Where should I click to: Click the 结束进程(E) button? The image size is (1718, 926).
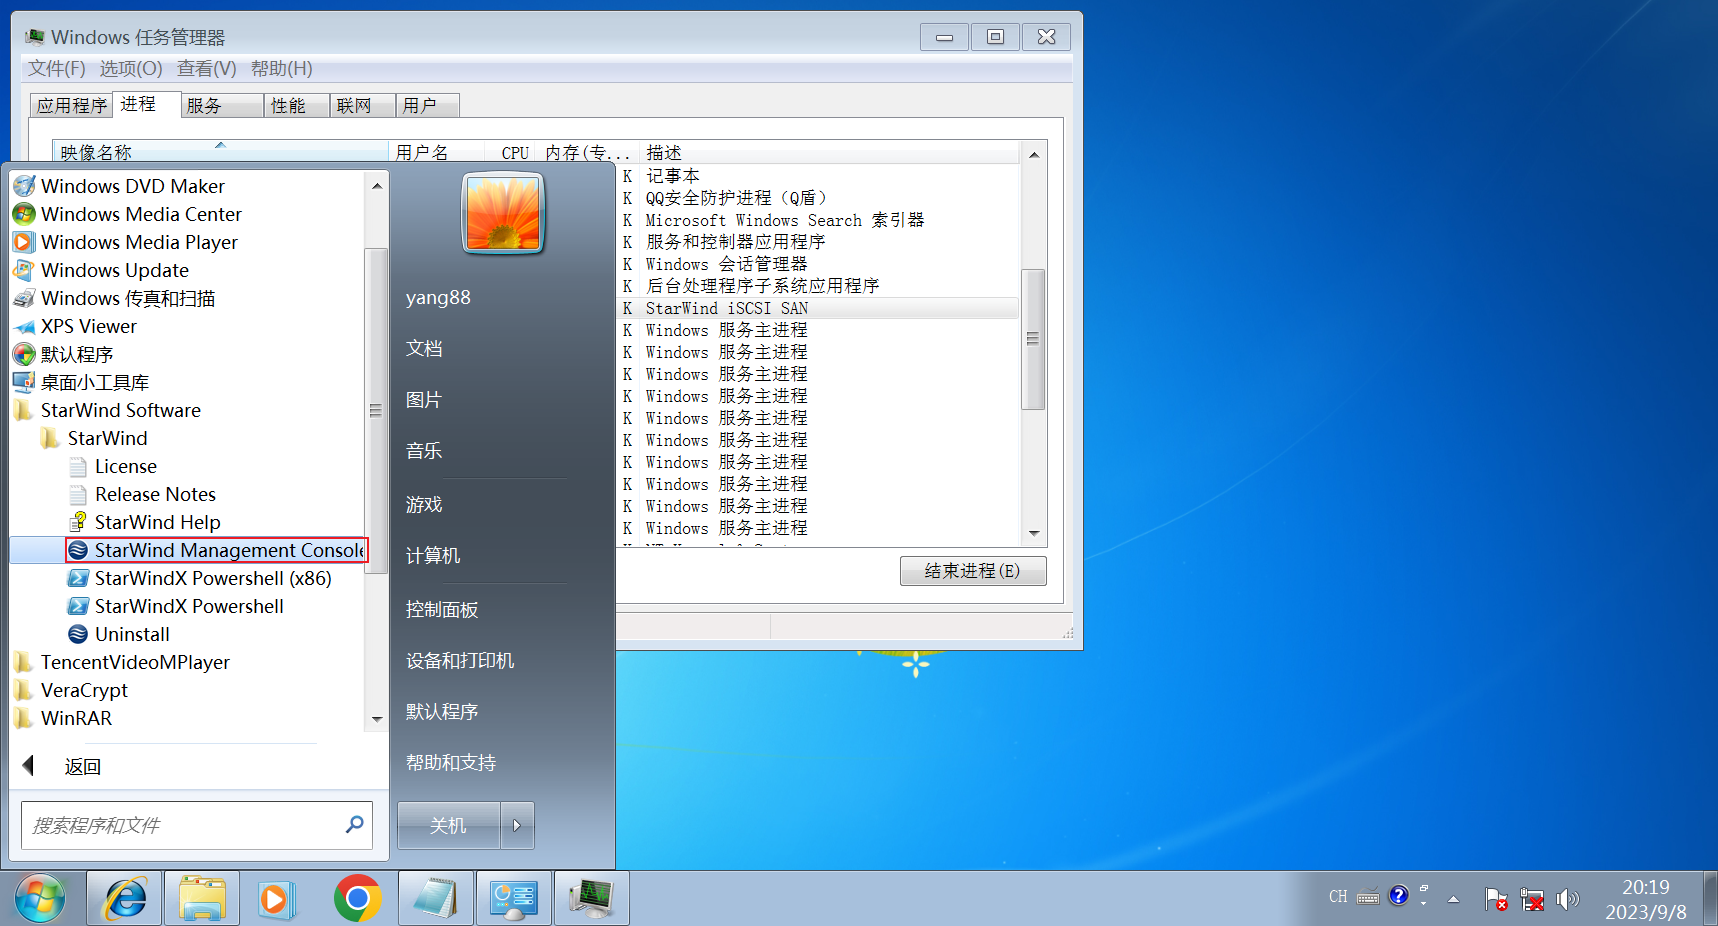tap(972, 570)
